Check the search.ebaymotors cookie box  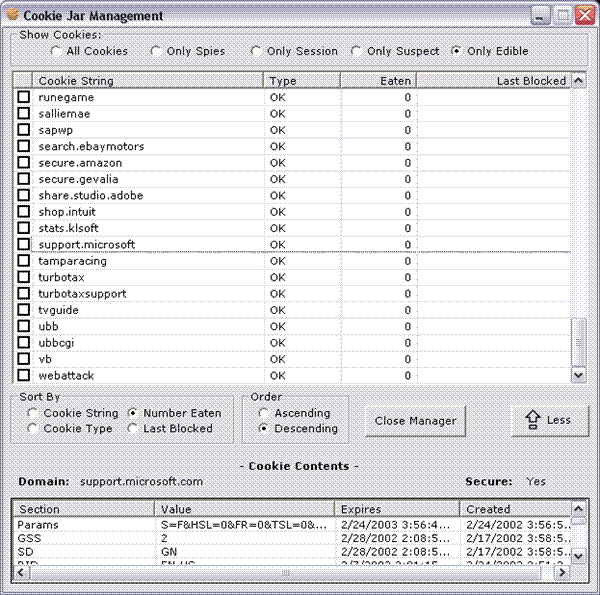tap(24, 146)
